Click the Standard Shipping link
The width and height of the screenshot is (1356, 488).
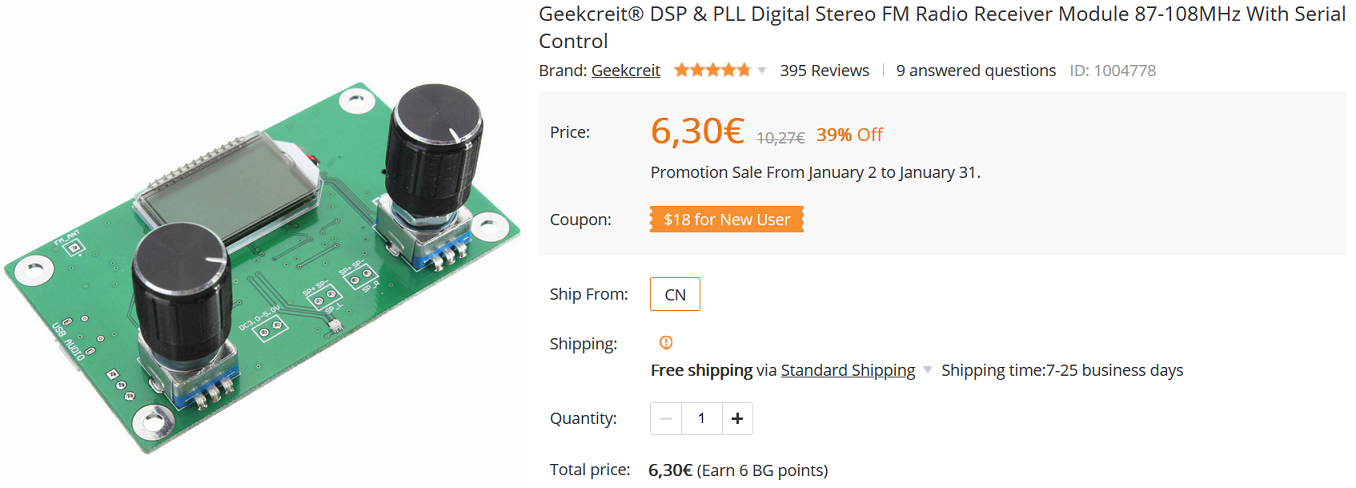(847, 370)
